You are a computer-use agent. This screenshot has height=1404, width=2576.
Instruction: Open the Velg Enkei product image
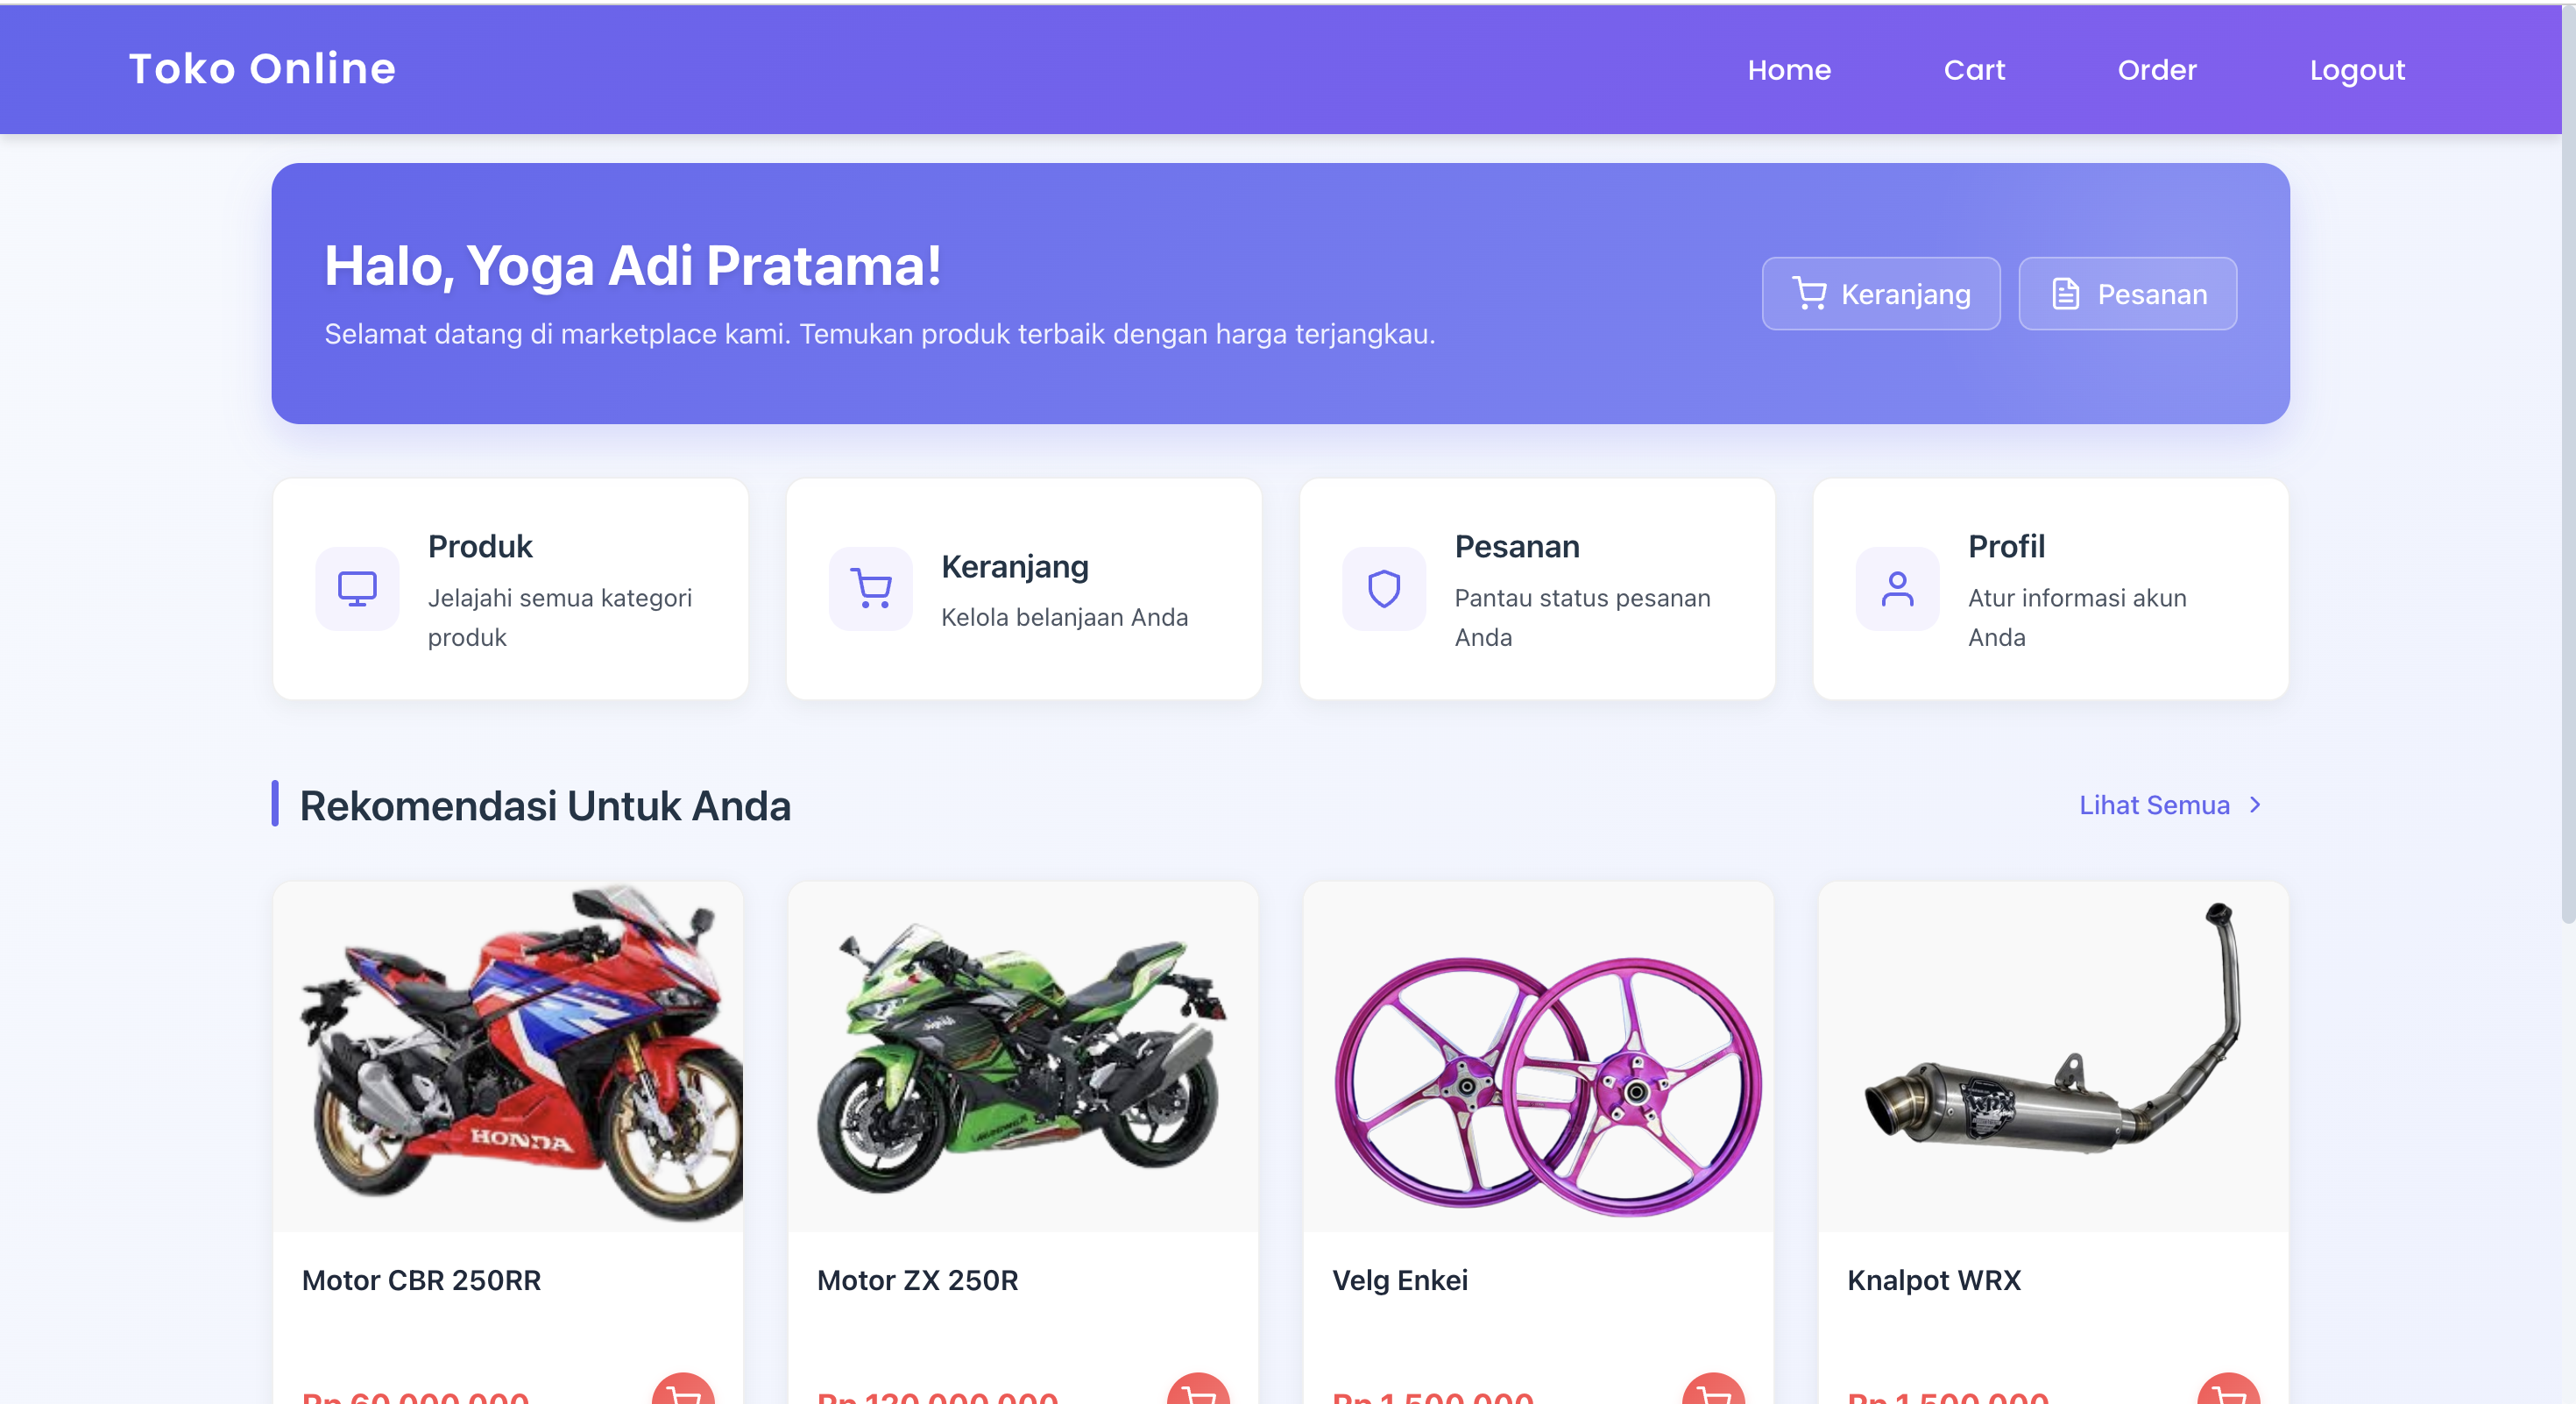1538,1056
